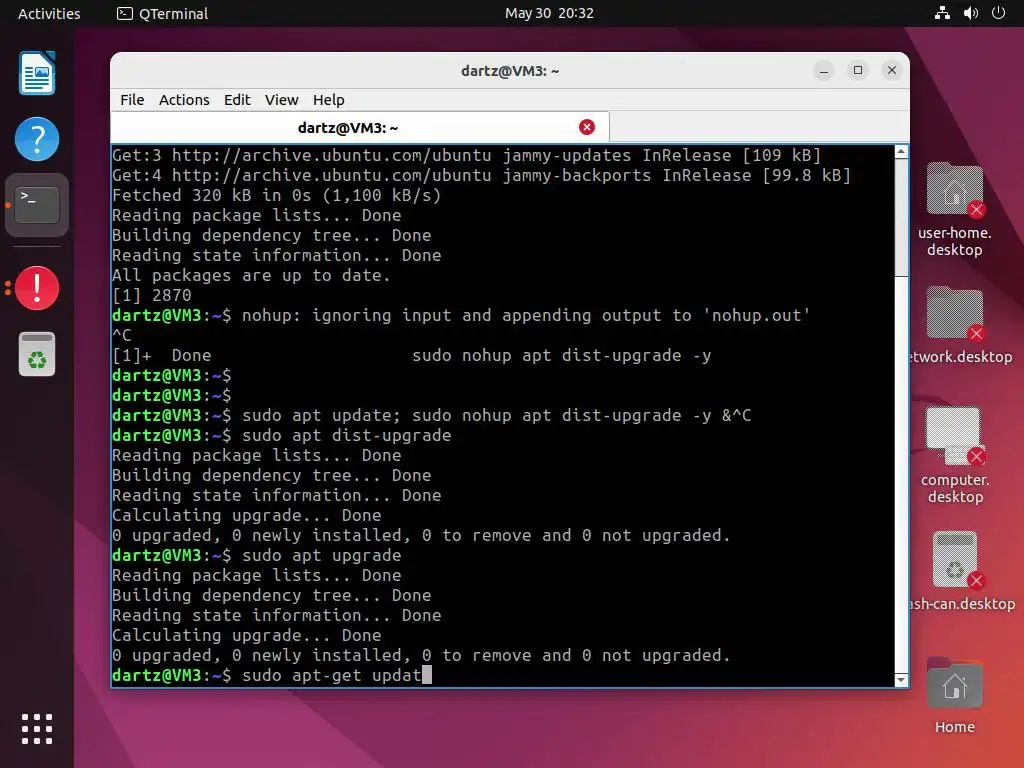Image resolution: width=1024 pixels, height=768 pixels.
Task: Open the red exclamation error app in dock
Action: (37, 288)
